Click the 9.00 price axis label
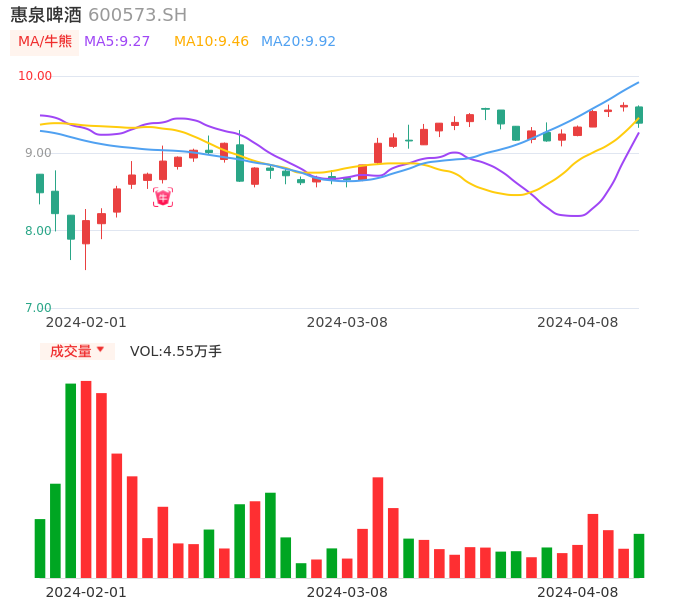This screenshot has width=686, height=606. point(38,153)
